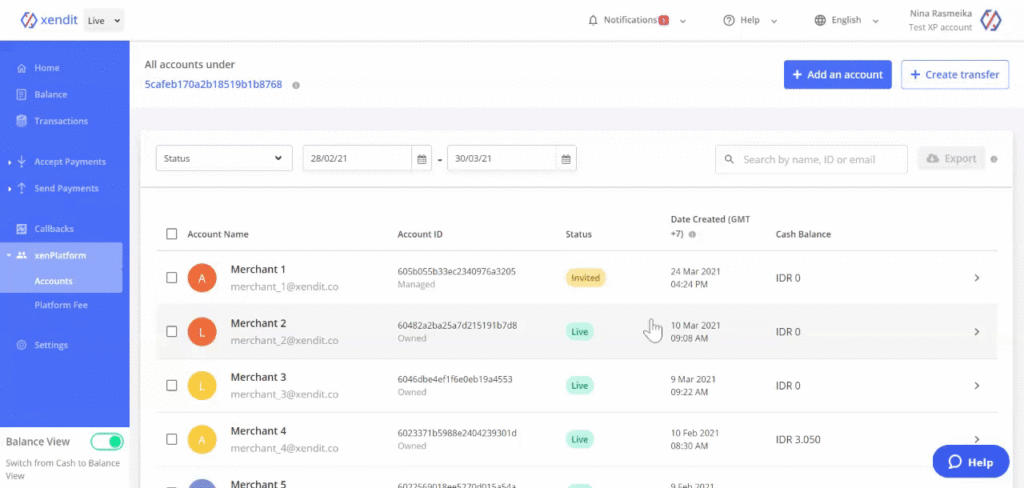Click account ID 605b055b33ec2340976a3205
1024x488 pixels.
[x=456, y=271]
